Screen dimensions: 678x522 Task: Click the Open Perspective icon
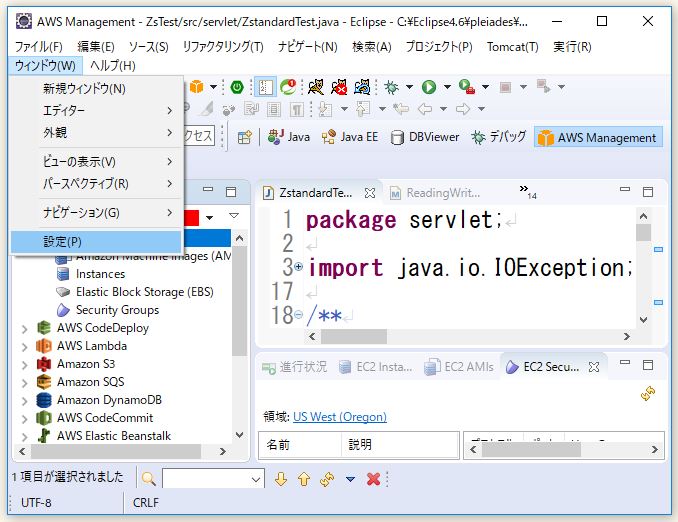pos(245,138)
